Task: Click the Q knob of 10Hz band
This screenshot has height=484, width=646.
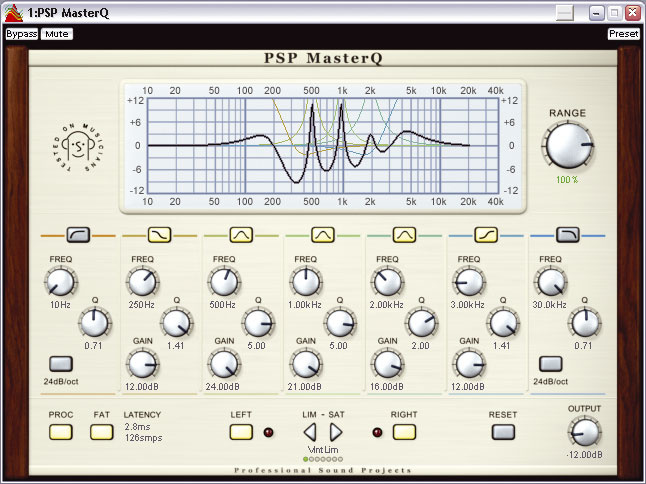Action: tap(94, 323)
